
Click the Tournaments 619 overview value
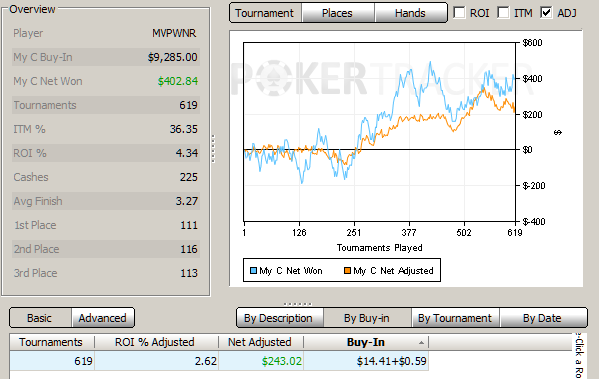pyautogui.click(x=189, y=105)
